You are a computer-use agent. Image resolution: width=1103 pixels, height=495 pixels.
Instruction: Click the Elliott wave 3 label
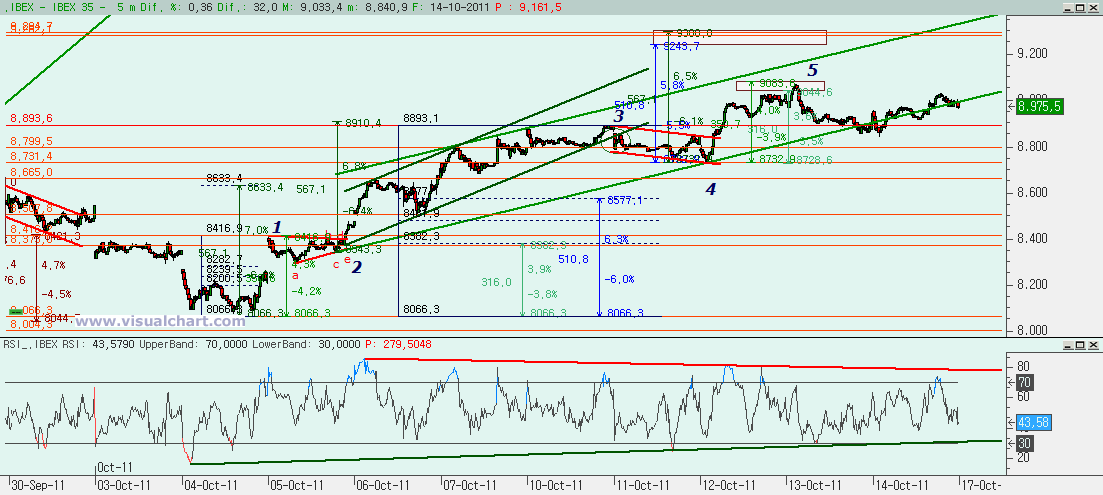point(618,116)
